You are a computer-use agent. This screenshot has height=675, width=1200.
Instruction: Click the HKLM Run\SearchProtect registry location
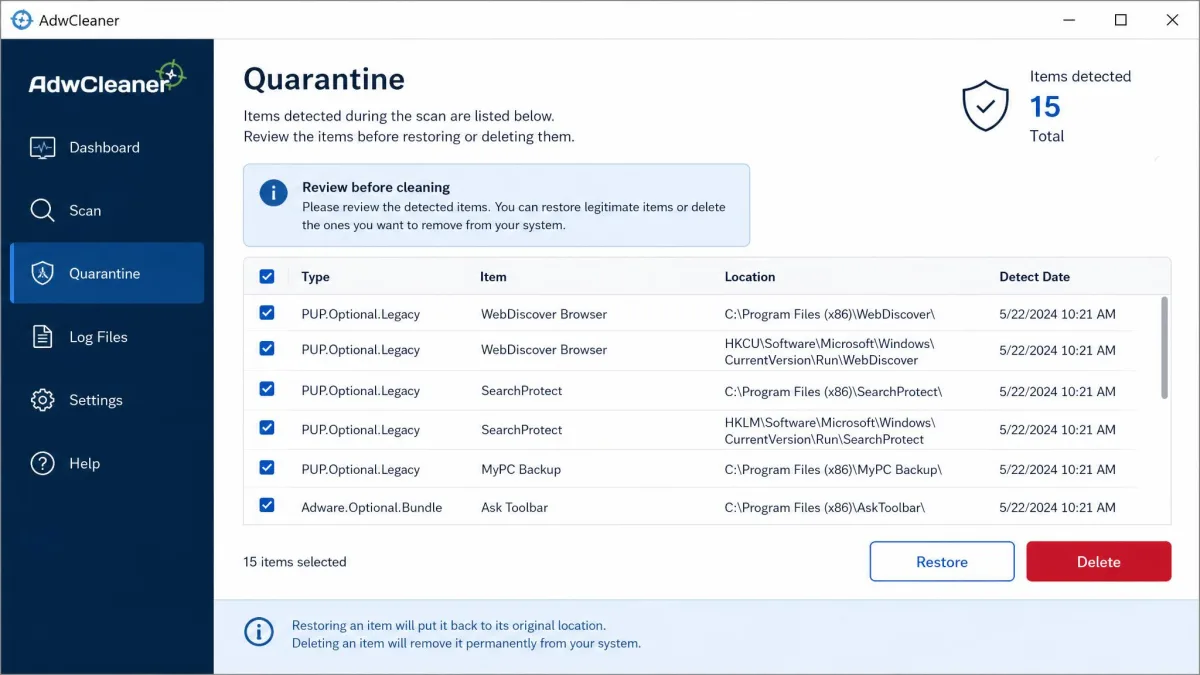829,431
